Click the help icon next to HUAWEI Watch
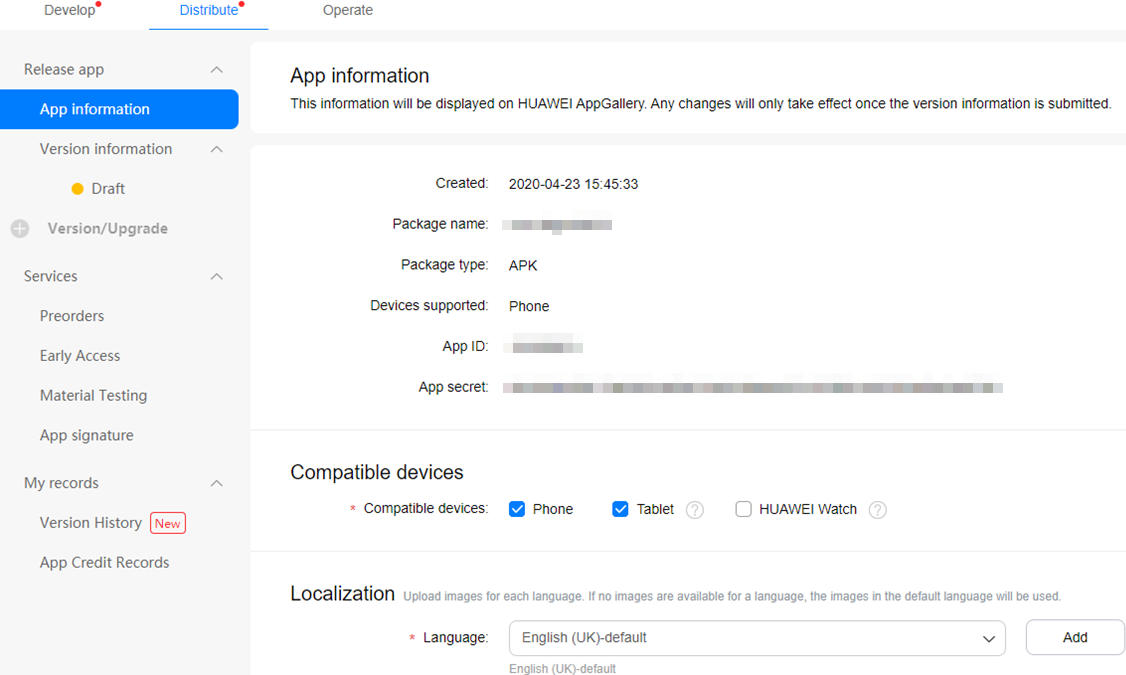Screen dimensions: 1126x675 [877, 510]
